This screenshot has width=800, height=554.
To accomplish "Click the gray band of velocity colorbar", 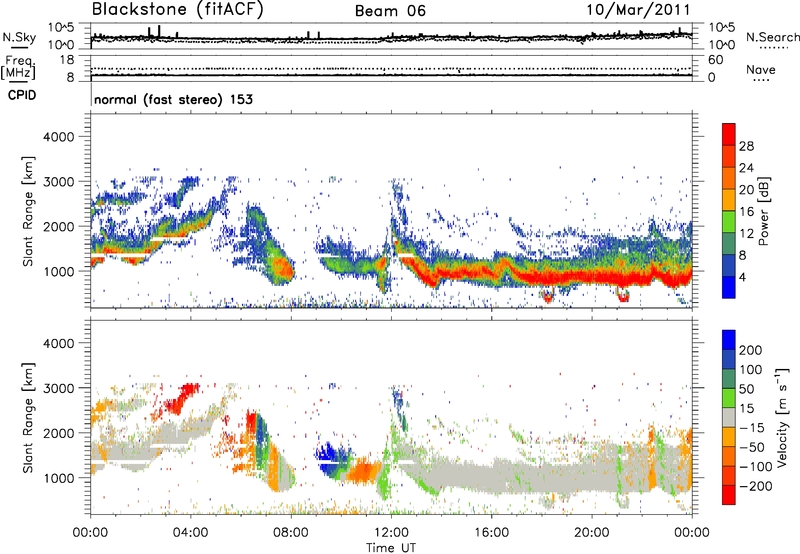I will pos(729,418).
